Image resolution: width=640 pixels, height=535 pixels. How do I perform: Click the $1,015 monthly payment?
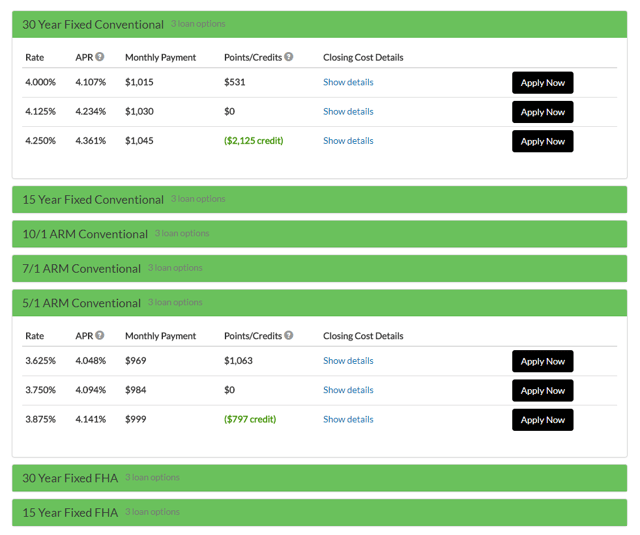click(x=139, y=82)
